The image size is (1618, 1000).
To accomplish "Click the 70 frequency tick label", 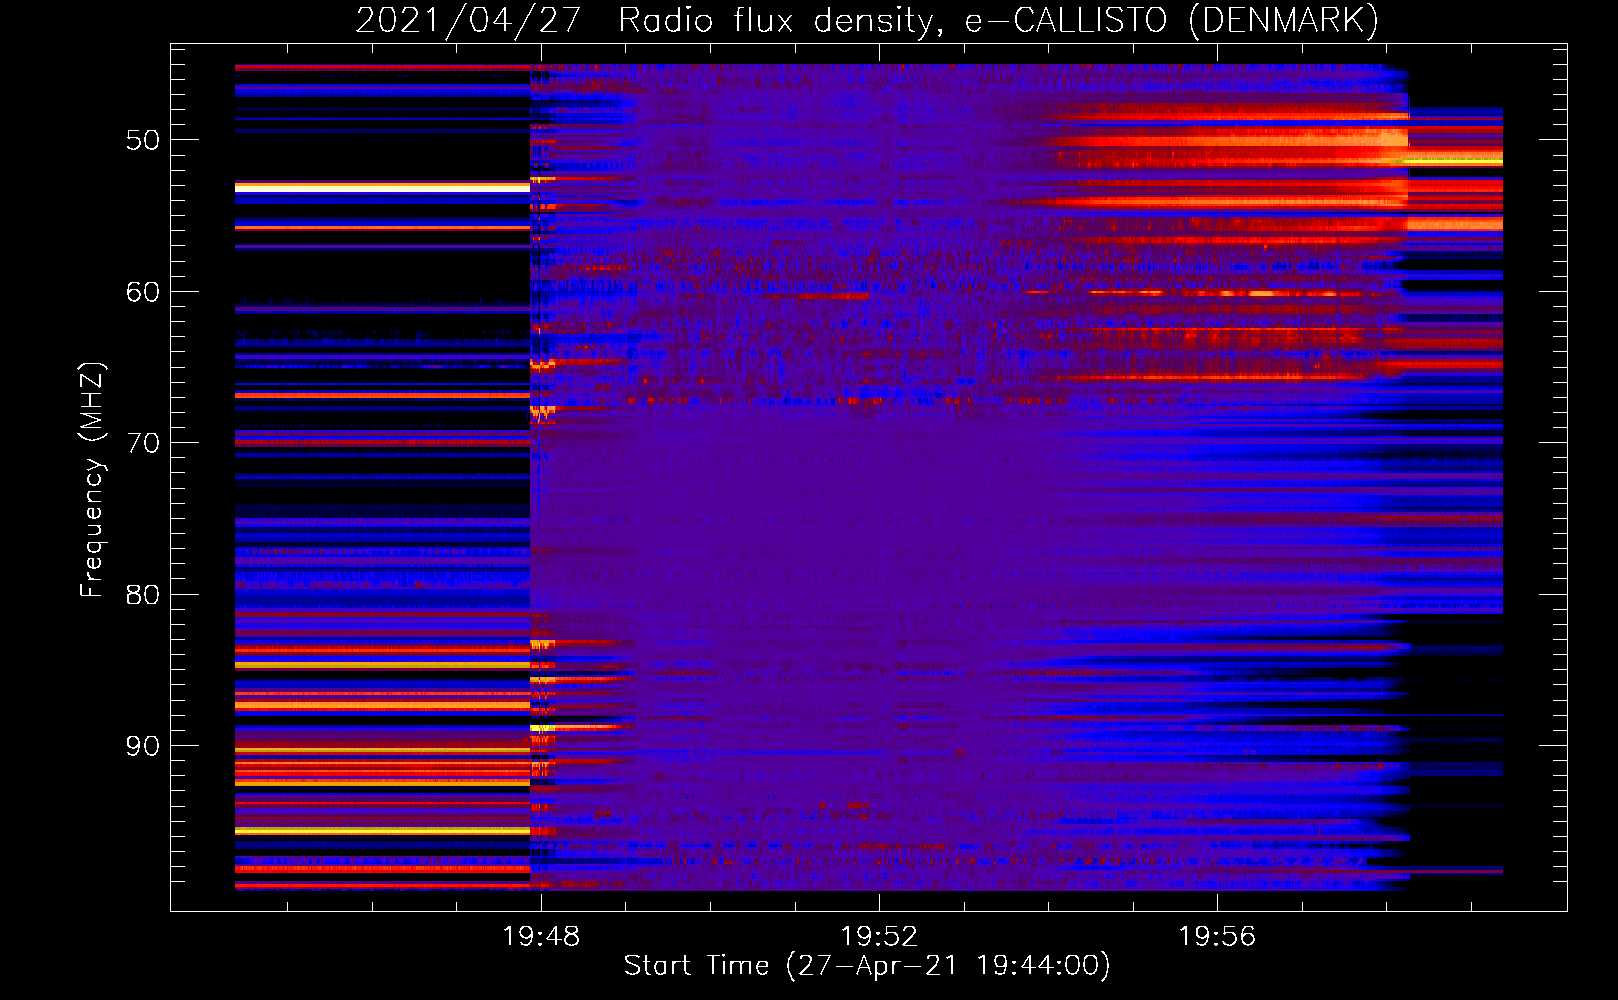I will click(x=143, y=443).
